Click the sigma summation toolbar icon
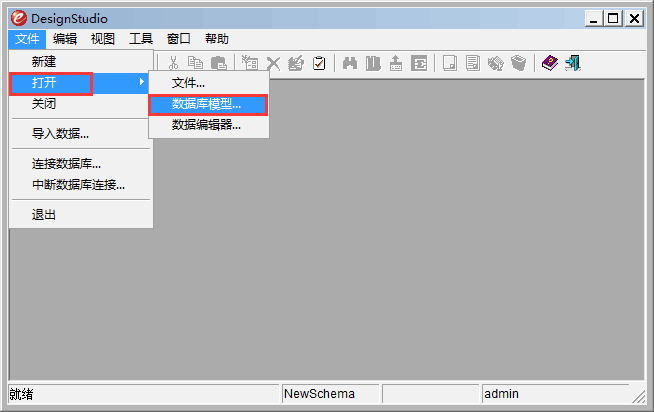Image resolution: width=654 pixels, height=412 pixels. point(419,63)
